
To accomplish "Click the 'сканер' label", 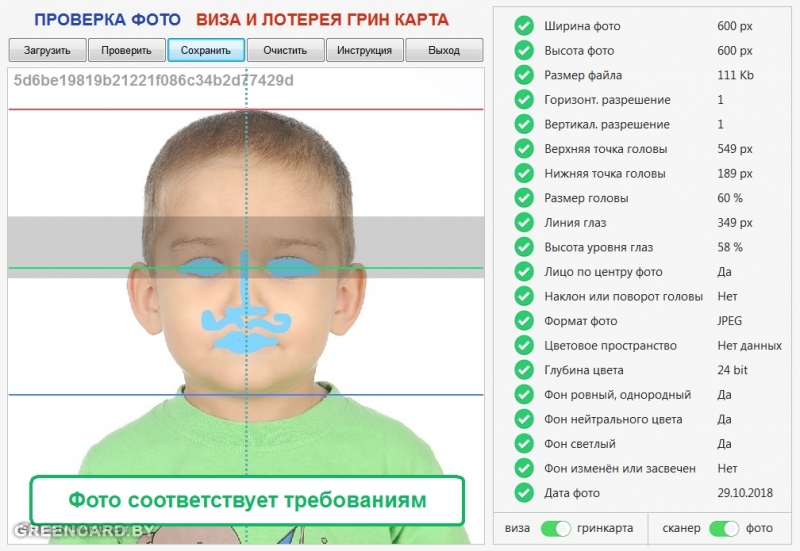I will coord(681,529).
